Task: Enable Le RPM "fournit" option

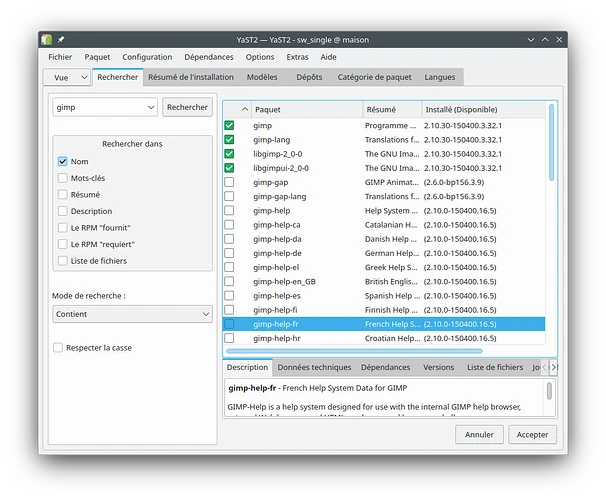Action: pyautogui.click(x=63, y=228)
